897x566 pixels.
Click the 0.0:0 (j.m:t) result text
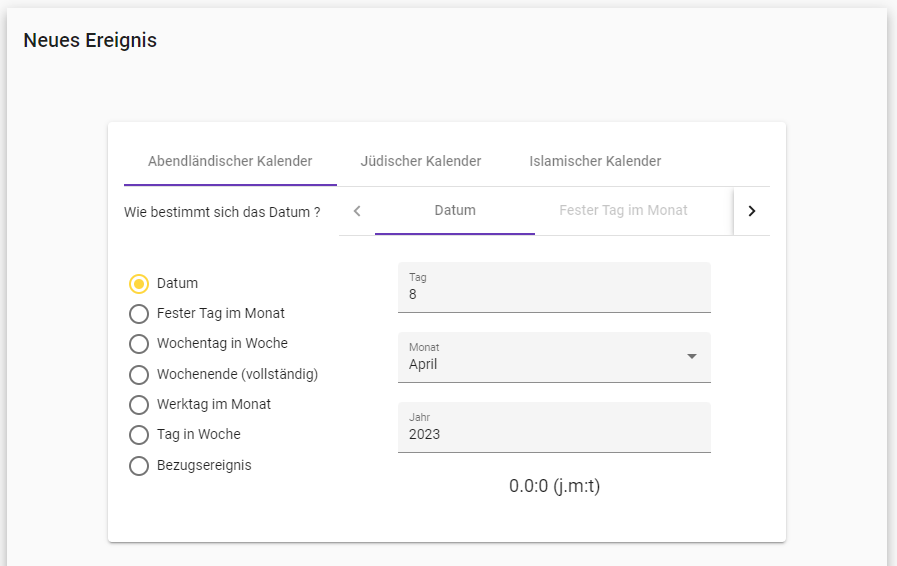pyautogui.click(x=554, y=487)
